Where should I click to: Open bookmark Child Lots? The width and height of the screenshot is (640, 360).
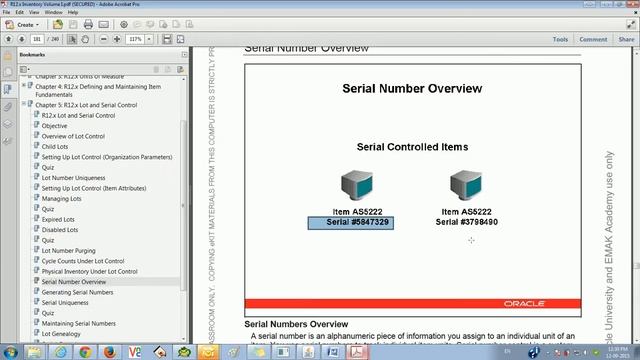click(55, 147)
